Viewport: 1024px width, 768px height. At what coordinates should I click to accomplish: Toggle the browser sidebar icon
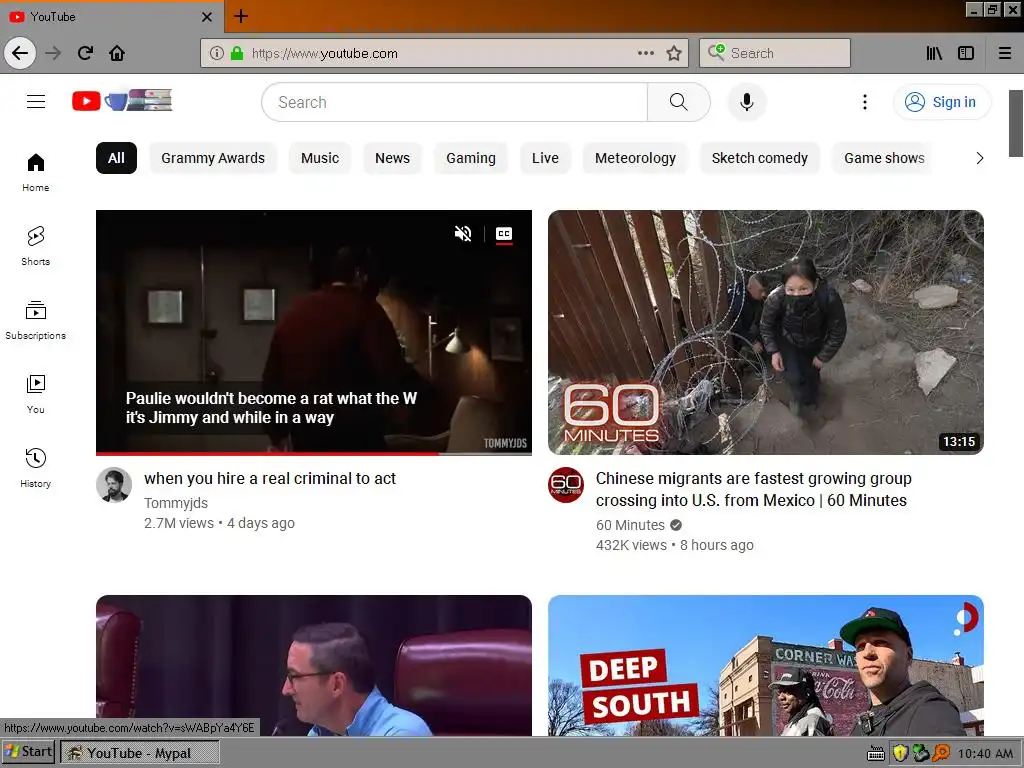pos(966,53)
